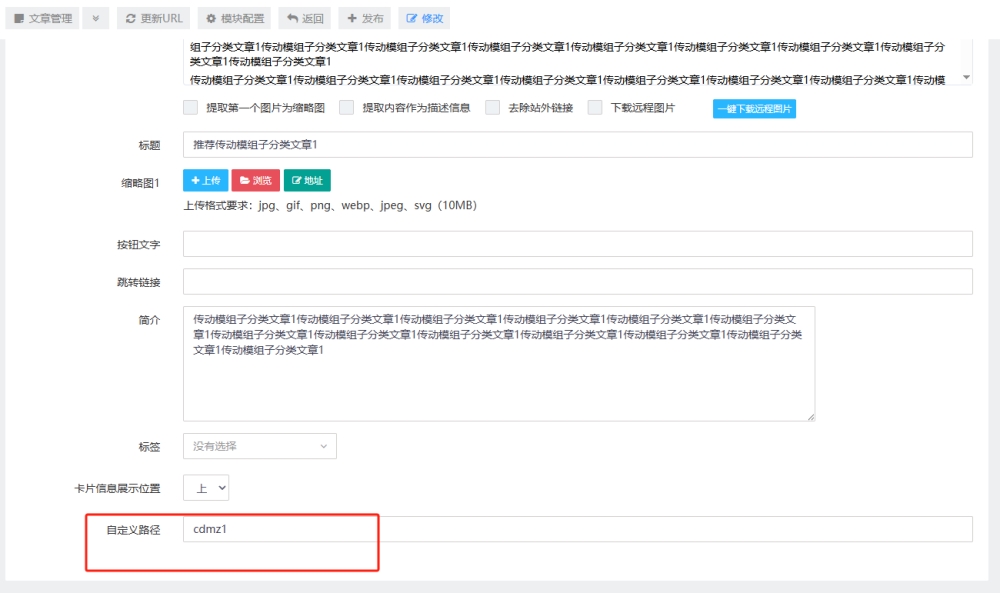The width and height of the screenshot is (1000, 593).
Task: Click into the 按钮文字 input field
Action: pos(577,244)
